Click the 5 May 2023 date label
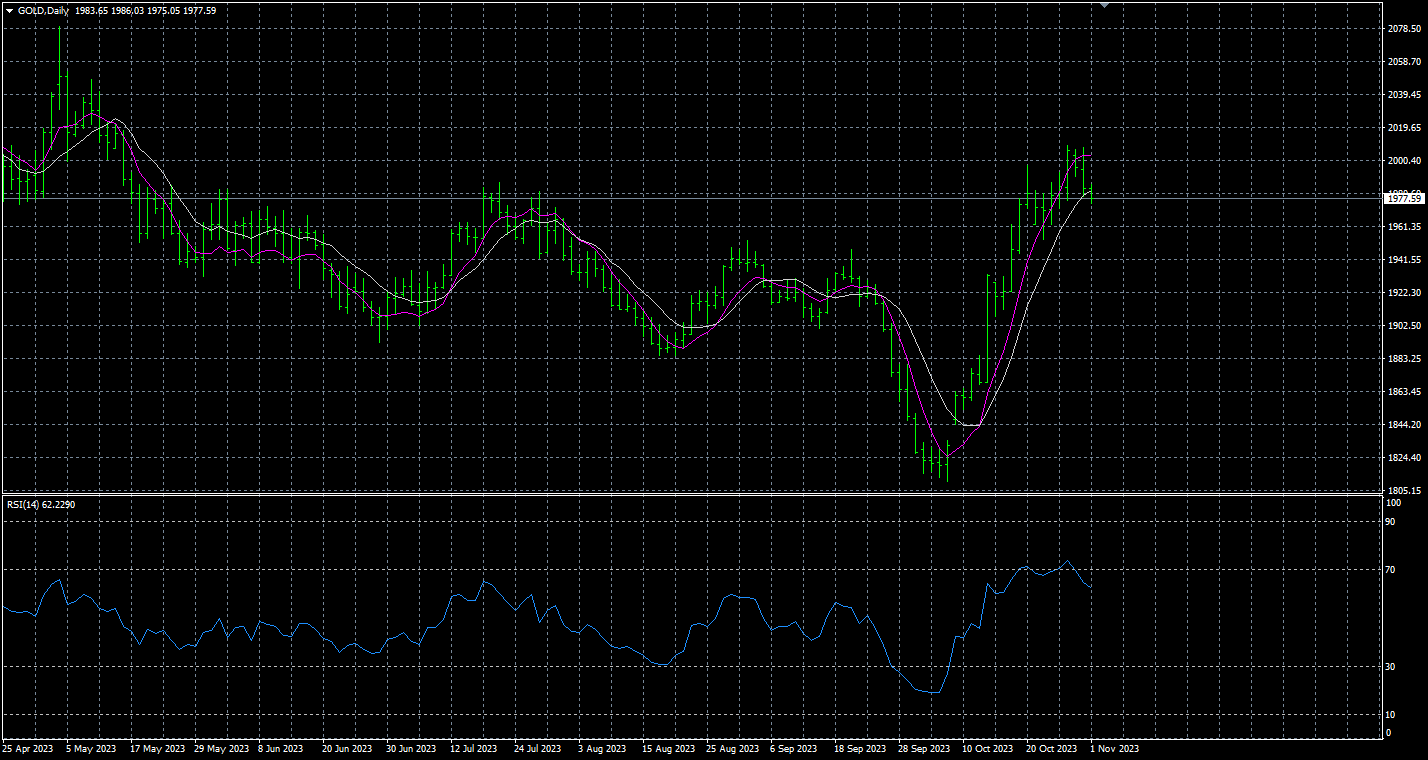Viewport: 1428px width, 760px height. tap(91, 748)
